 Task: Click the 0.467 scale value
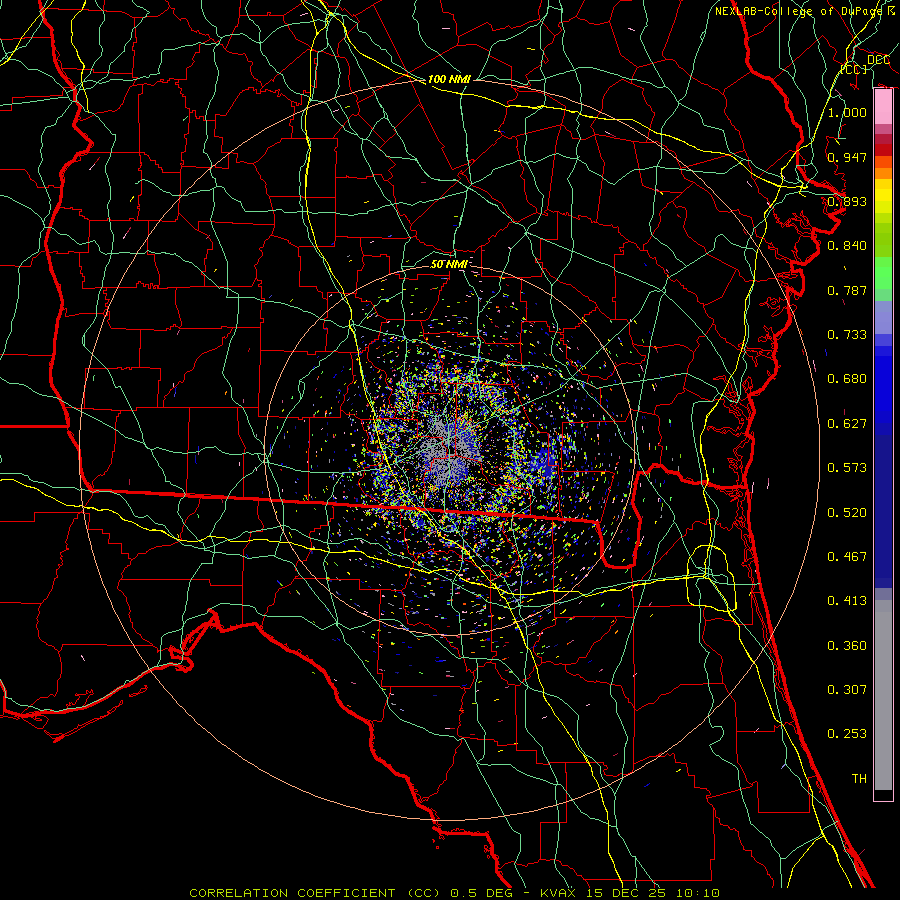[x=847, y=557]
